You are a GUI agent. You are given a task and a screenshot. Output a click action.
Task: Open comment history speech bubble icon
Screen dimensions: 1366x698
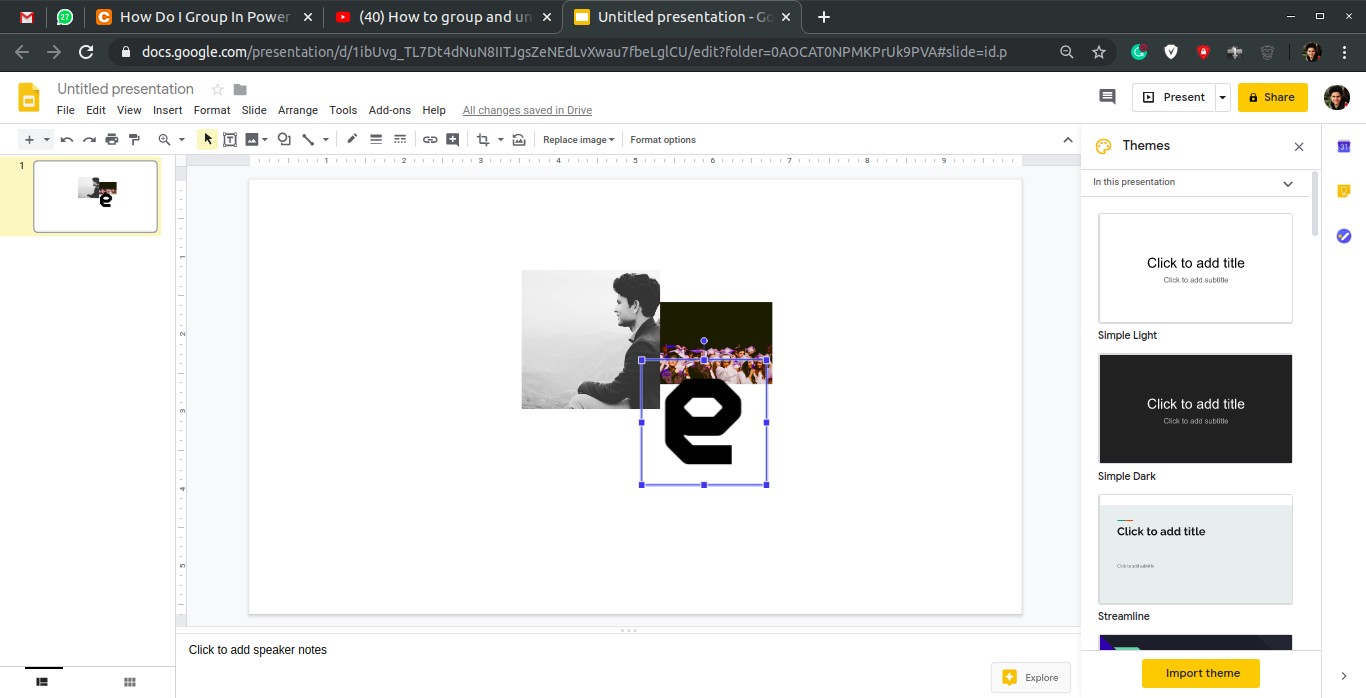coord(1107,97)
